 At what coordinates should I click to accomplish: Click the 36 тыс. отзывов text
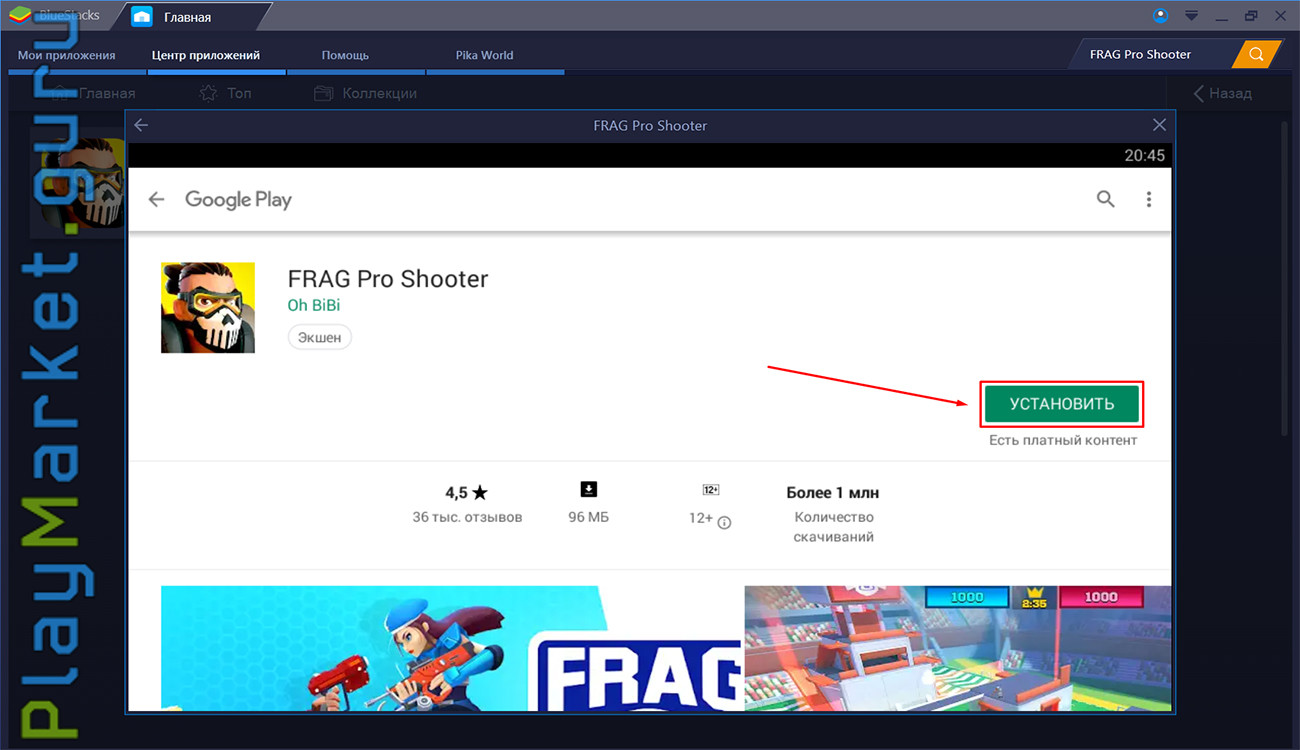tap(467, 517)
